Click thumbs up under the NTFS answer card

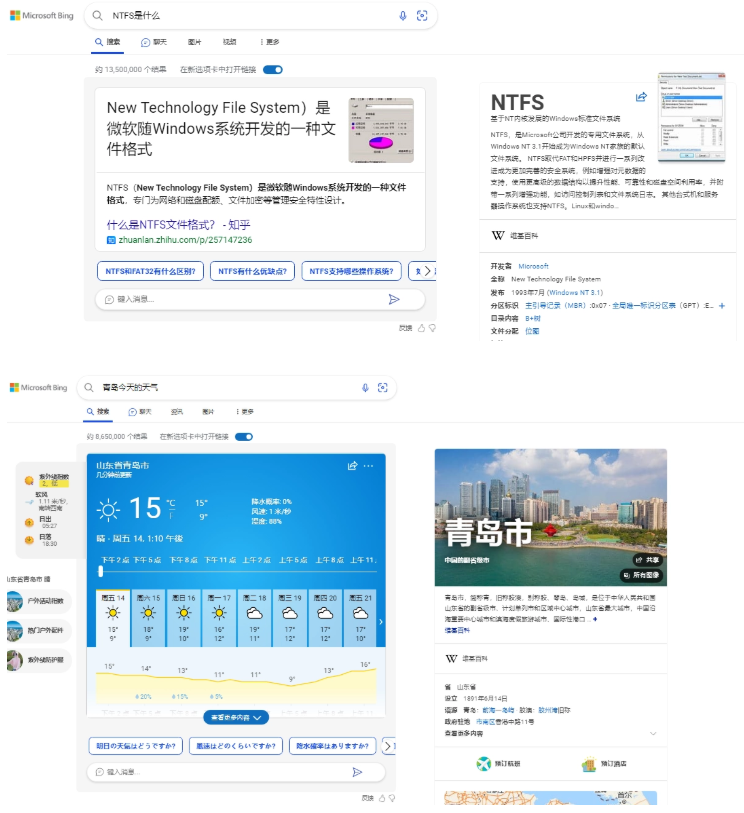(422, 328)
